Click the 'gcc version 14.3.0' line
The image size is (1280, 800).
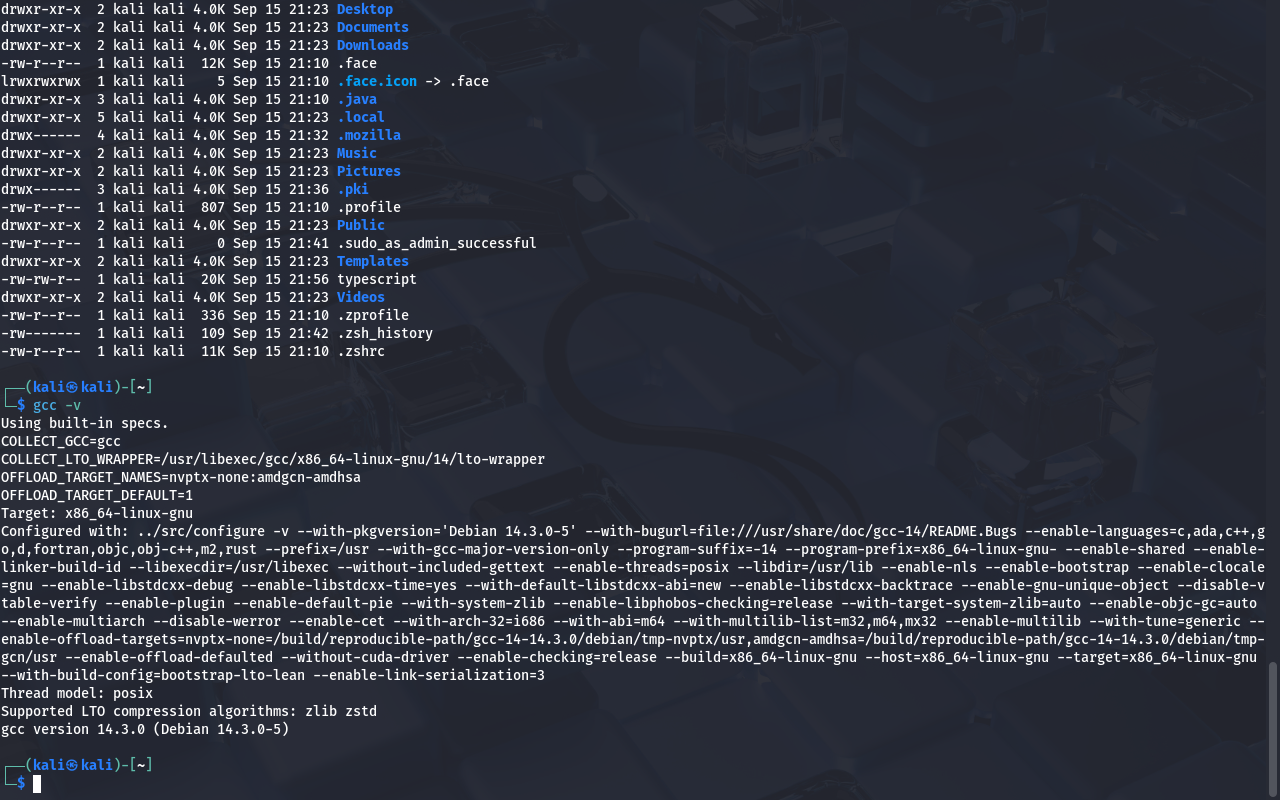(x=145, y=729)
